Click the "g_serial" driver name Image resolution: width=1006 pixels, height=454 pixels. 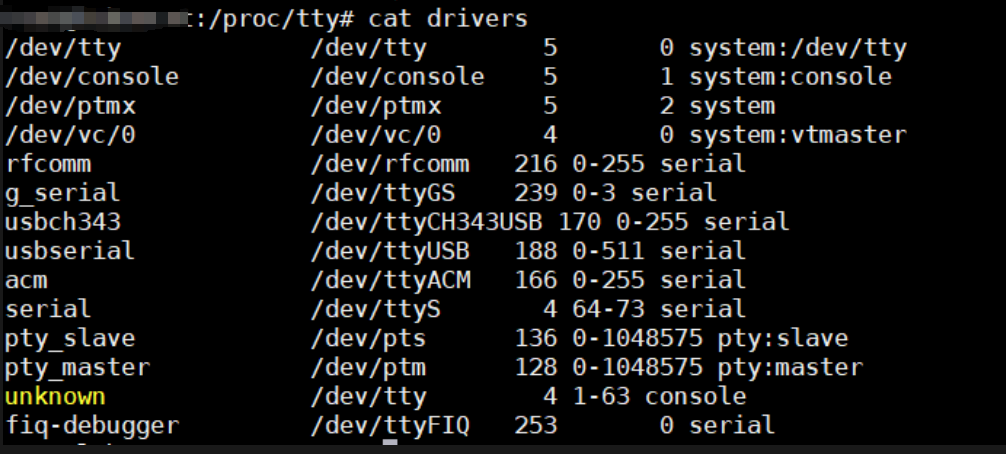point(63,192)
